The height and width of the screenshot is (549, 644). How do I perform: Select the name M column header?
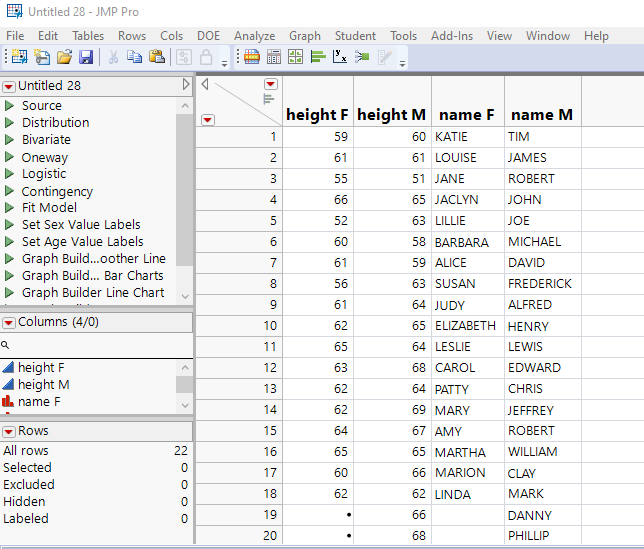(543, 101)
